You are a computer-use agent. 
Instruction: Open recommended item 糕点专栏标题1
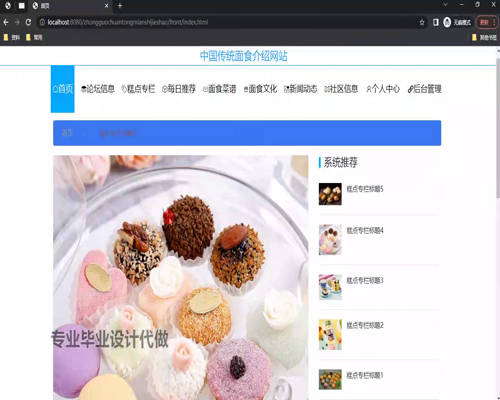(365, 375)
